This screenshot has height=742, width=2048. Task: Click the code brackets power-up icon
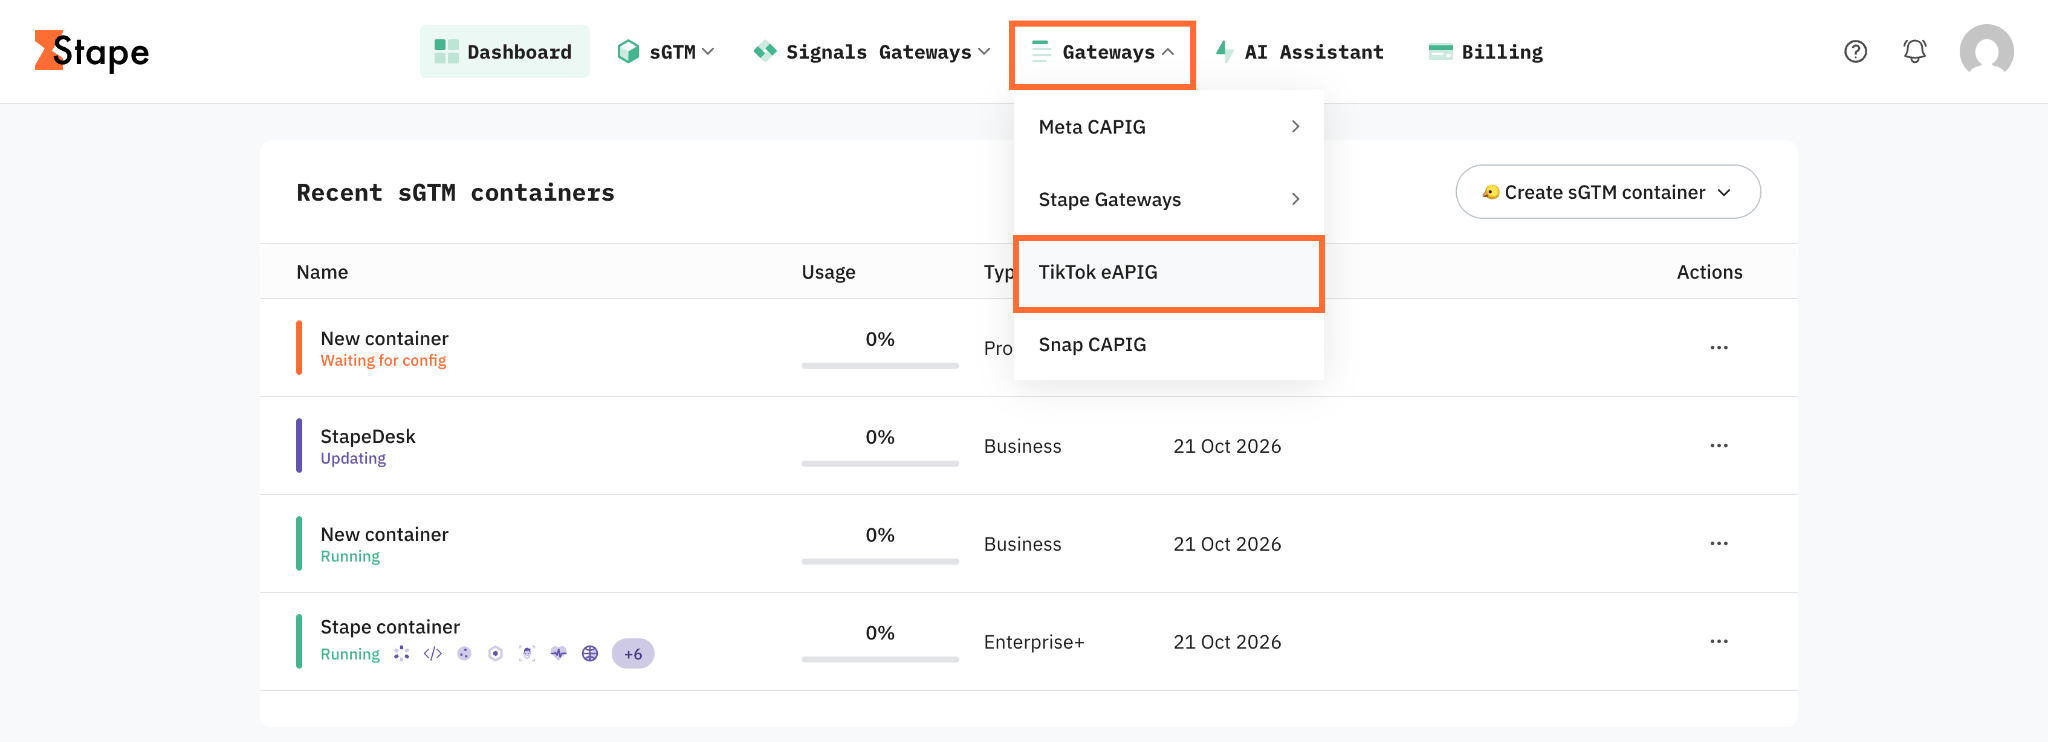433,654
